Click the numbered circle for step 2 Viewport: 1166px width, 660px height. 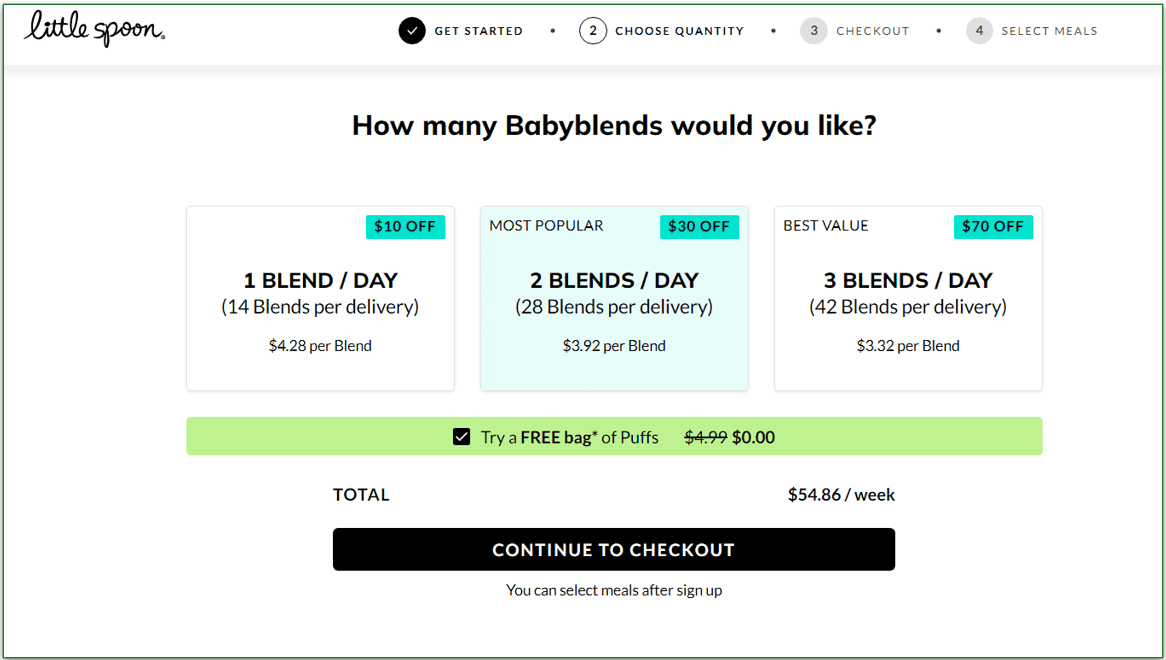click(x=592, y=31)
